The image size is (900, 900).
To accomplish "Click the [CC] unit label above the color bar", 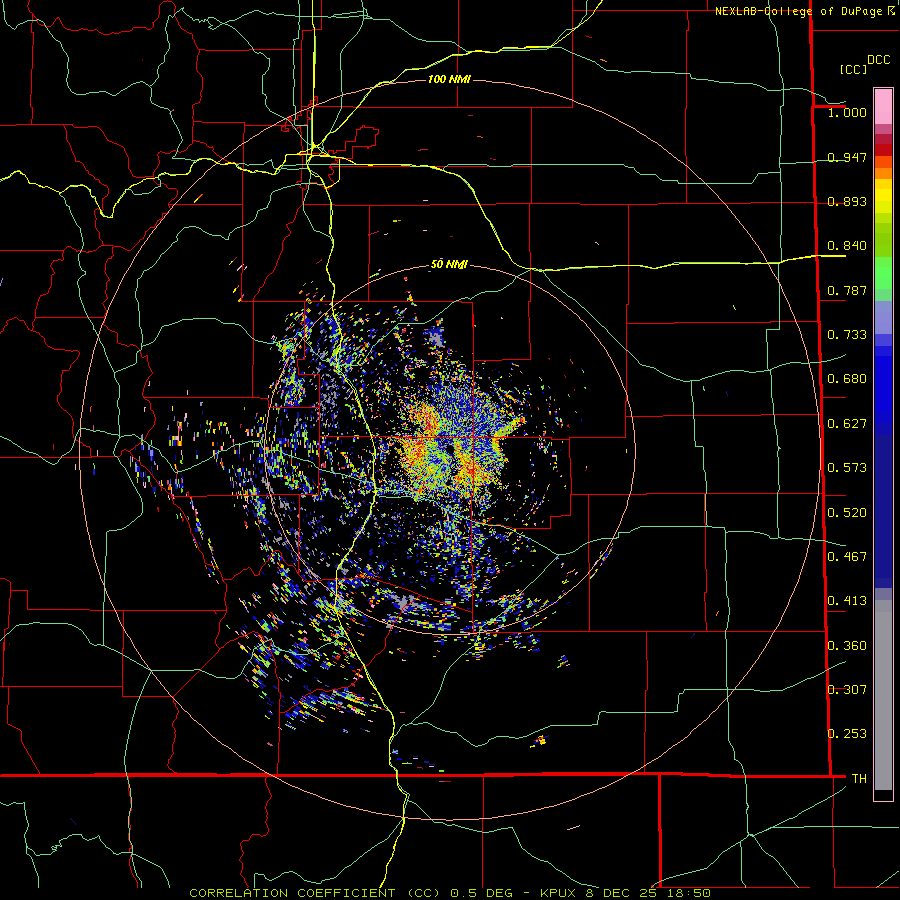I will point(853,69).
